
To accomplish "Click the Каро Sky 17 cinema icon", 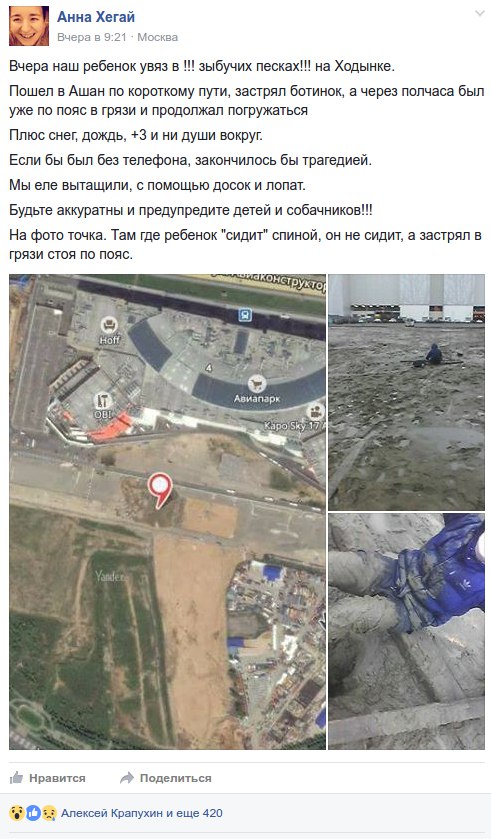I will coord(316,411).
